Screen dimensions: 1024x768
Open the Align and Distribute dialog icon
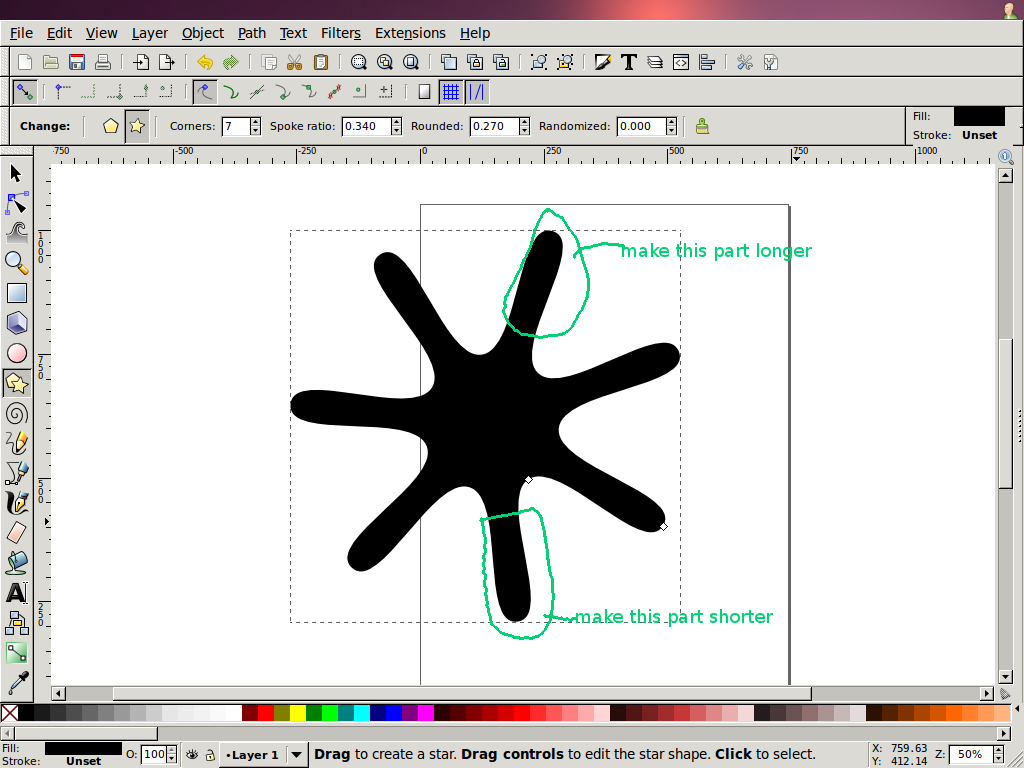click(x=707, y=61)
